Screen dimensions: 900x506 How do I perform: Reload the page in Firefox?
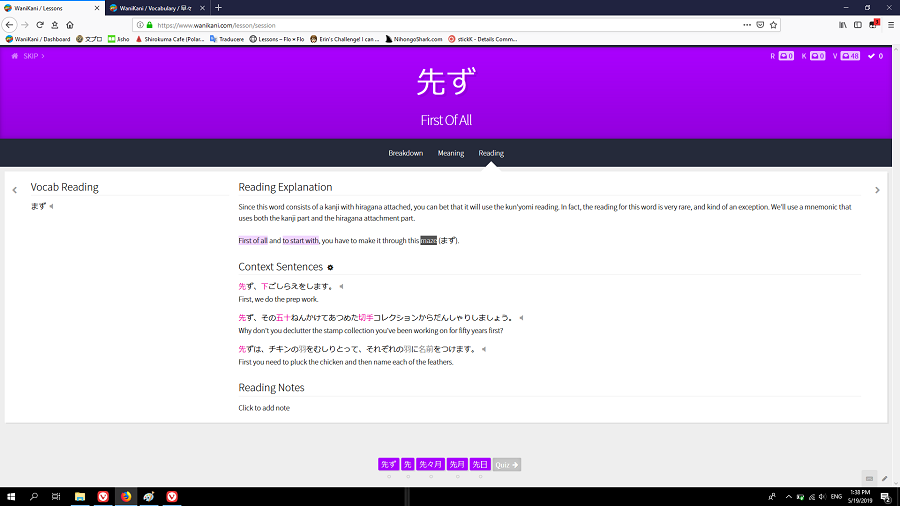click(x=40, y=24)
